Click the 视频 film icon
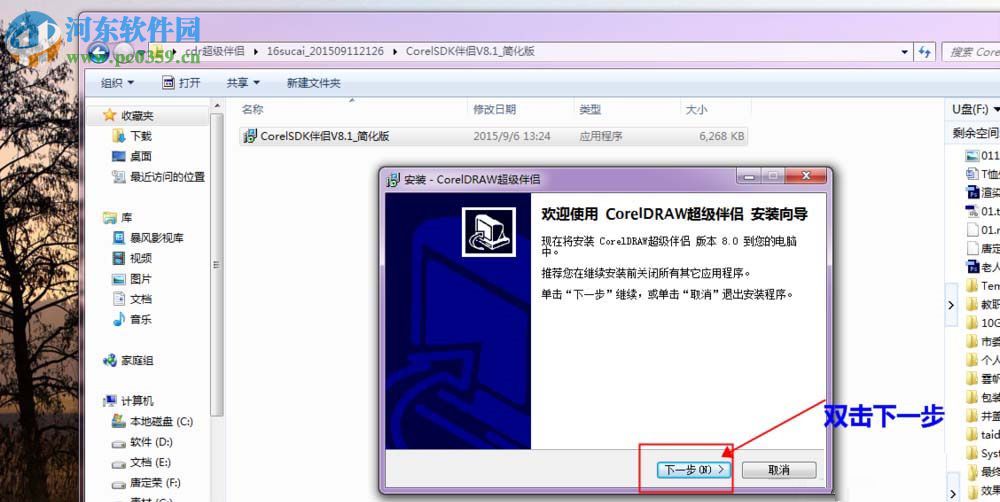1000x502 pixels. pyautogui.click(x=119, y=258)
